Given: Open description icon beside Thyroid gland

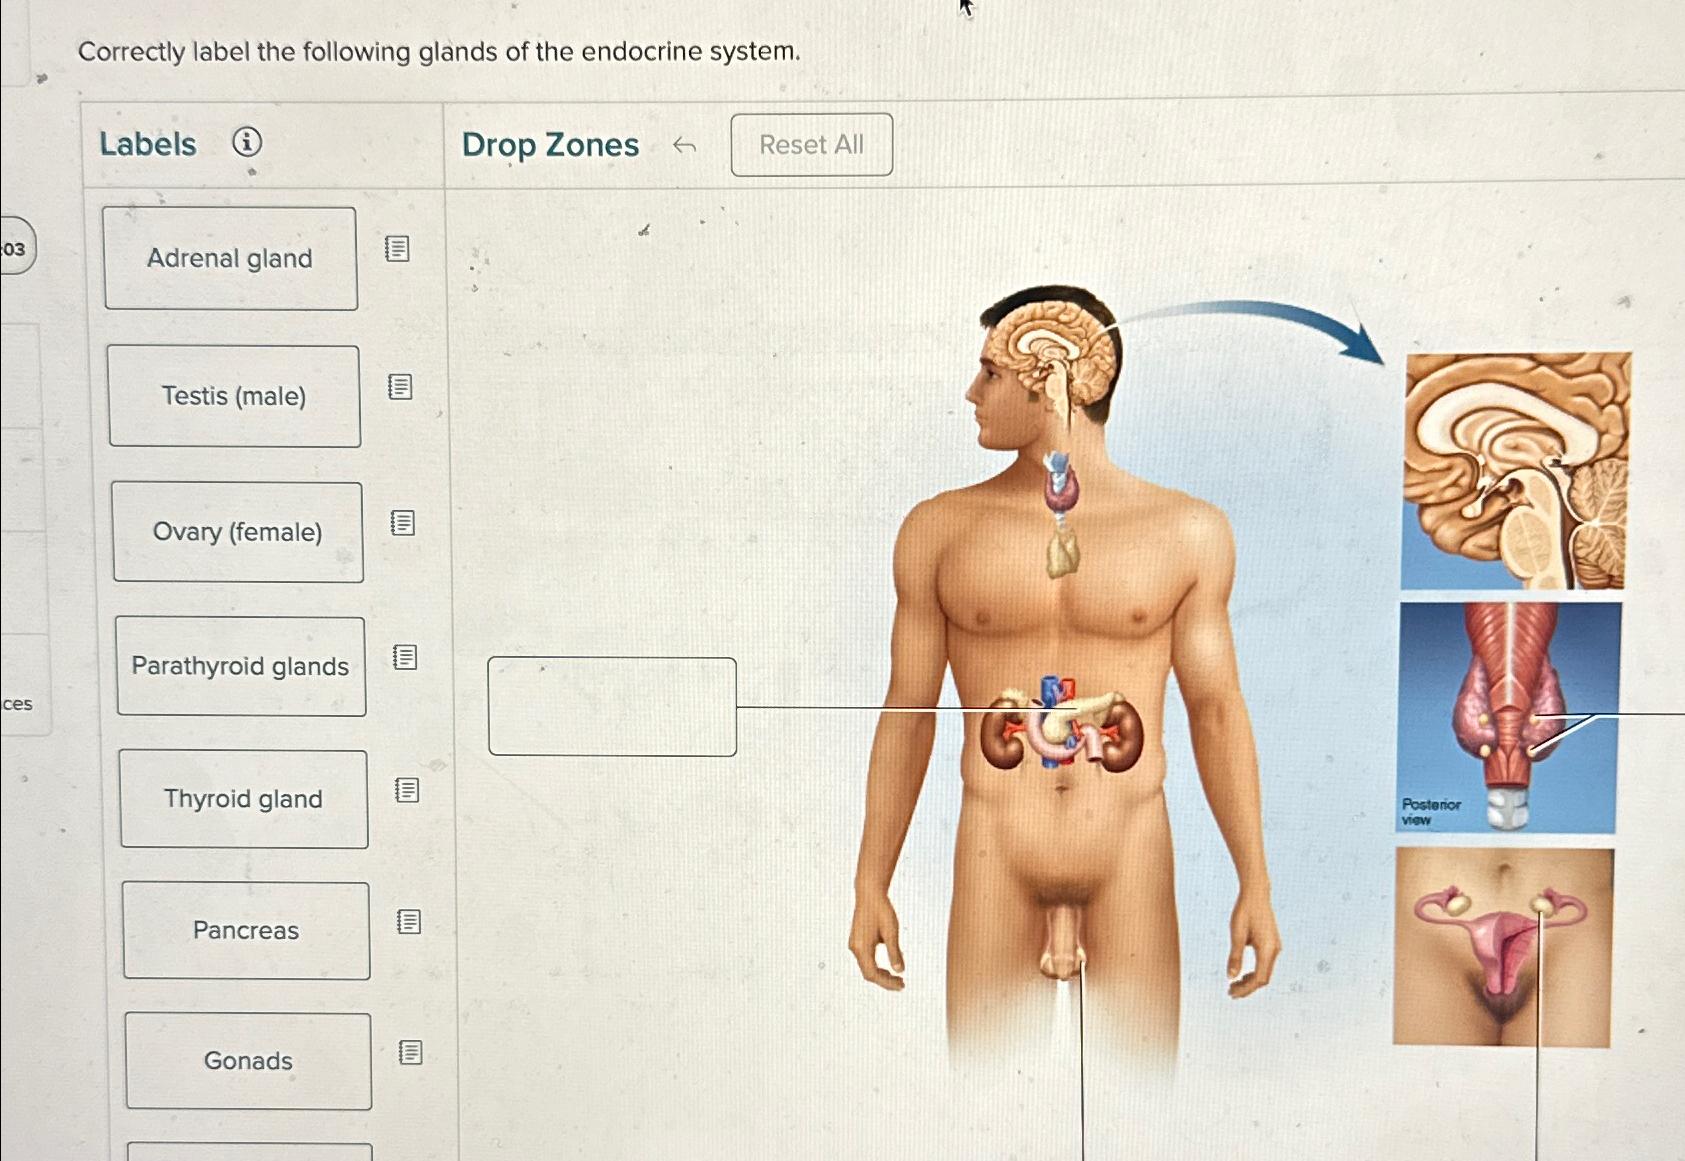Looking at the screenshot, I should pos(407,790).
